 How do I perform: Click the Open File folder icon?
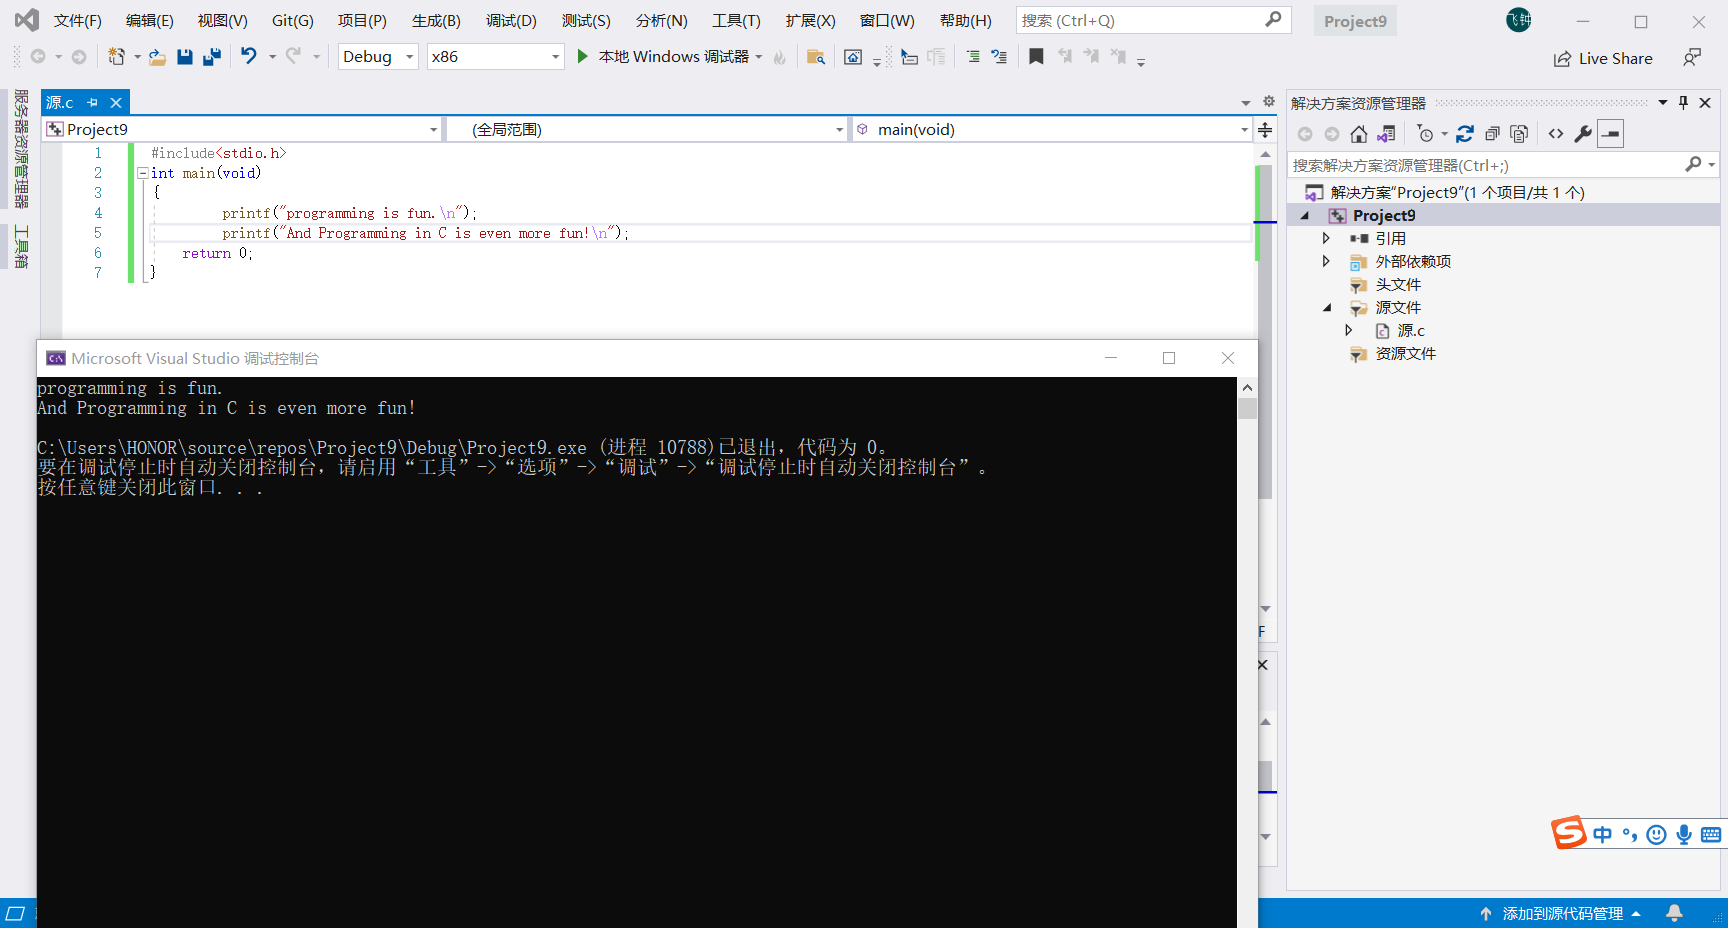click(157, 57)
